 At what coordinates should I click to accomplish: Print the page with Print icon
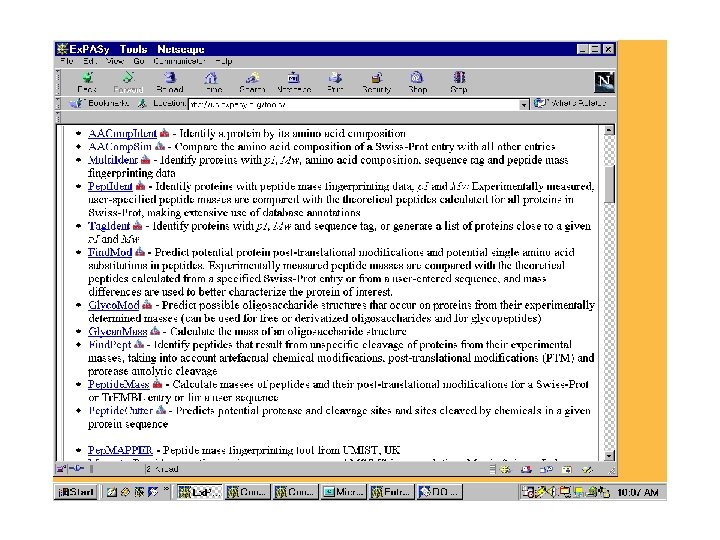[x=335, y=83]
